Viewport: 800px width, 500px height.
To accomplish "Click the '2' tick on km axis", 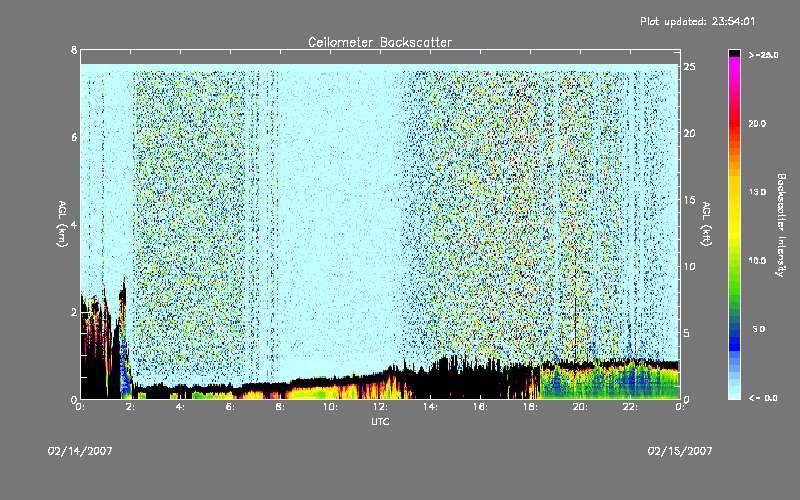I will 74,312.
